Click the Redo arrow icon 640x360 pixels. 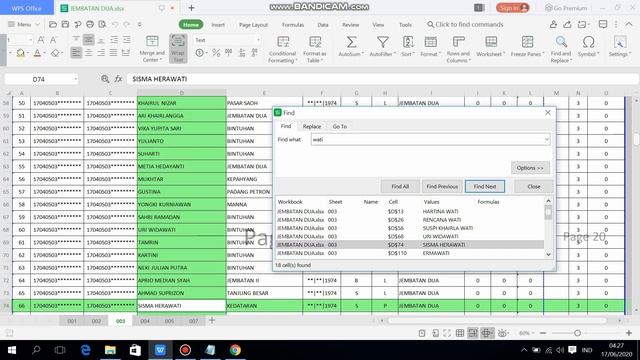127,24
